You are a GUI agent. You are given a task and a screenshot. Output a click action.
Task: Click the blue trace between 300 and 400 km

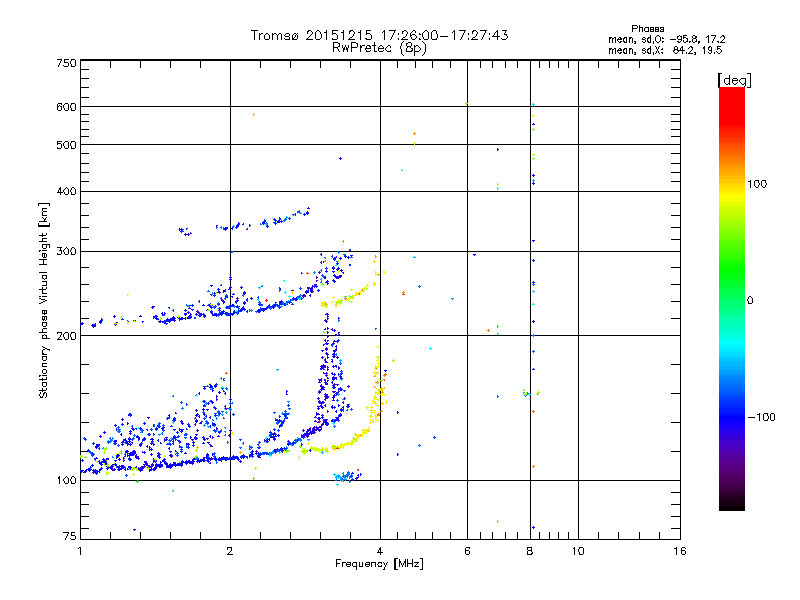pos(245,222)
